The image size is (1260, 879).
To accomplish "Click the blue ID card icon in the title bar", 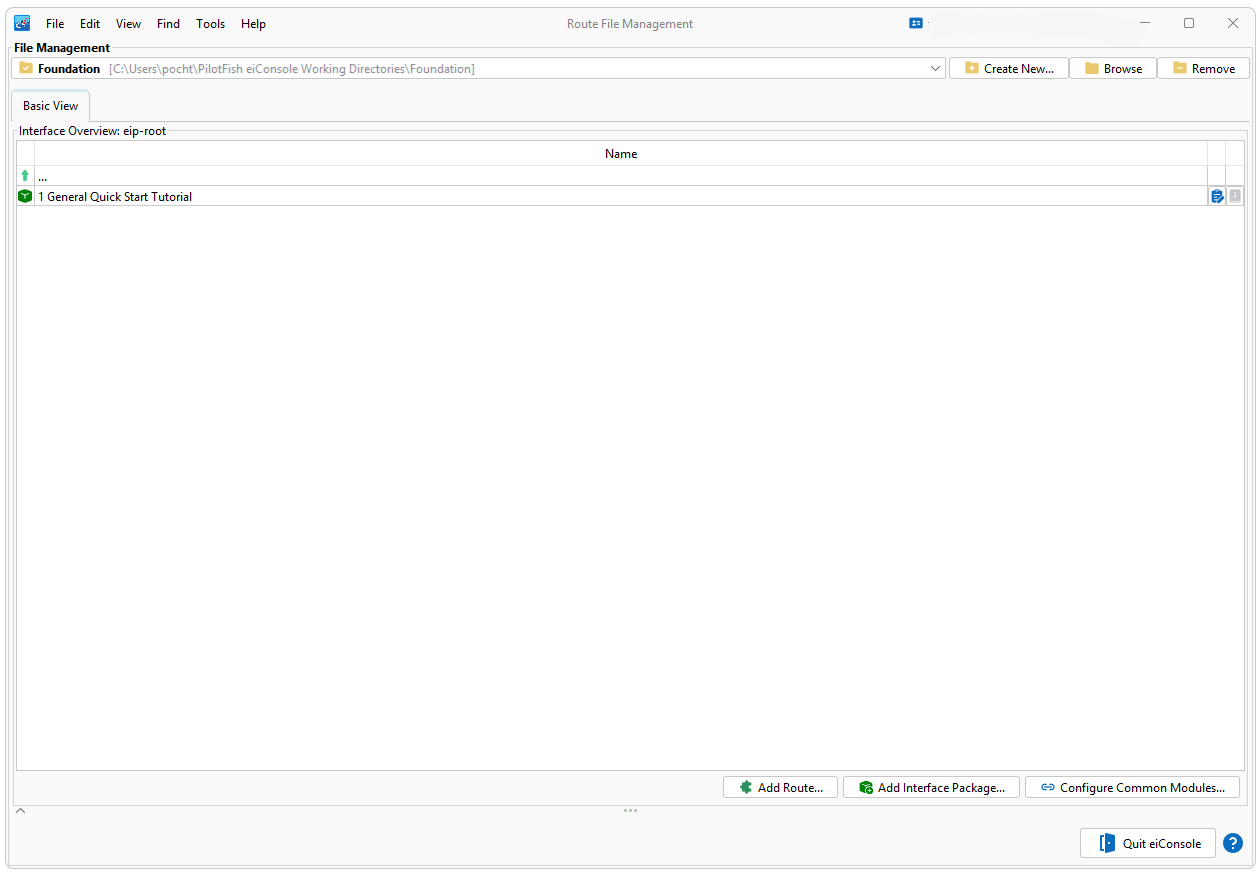I will 916,23.
